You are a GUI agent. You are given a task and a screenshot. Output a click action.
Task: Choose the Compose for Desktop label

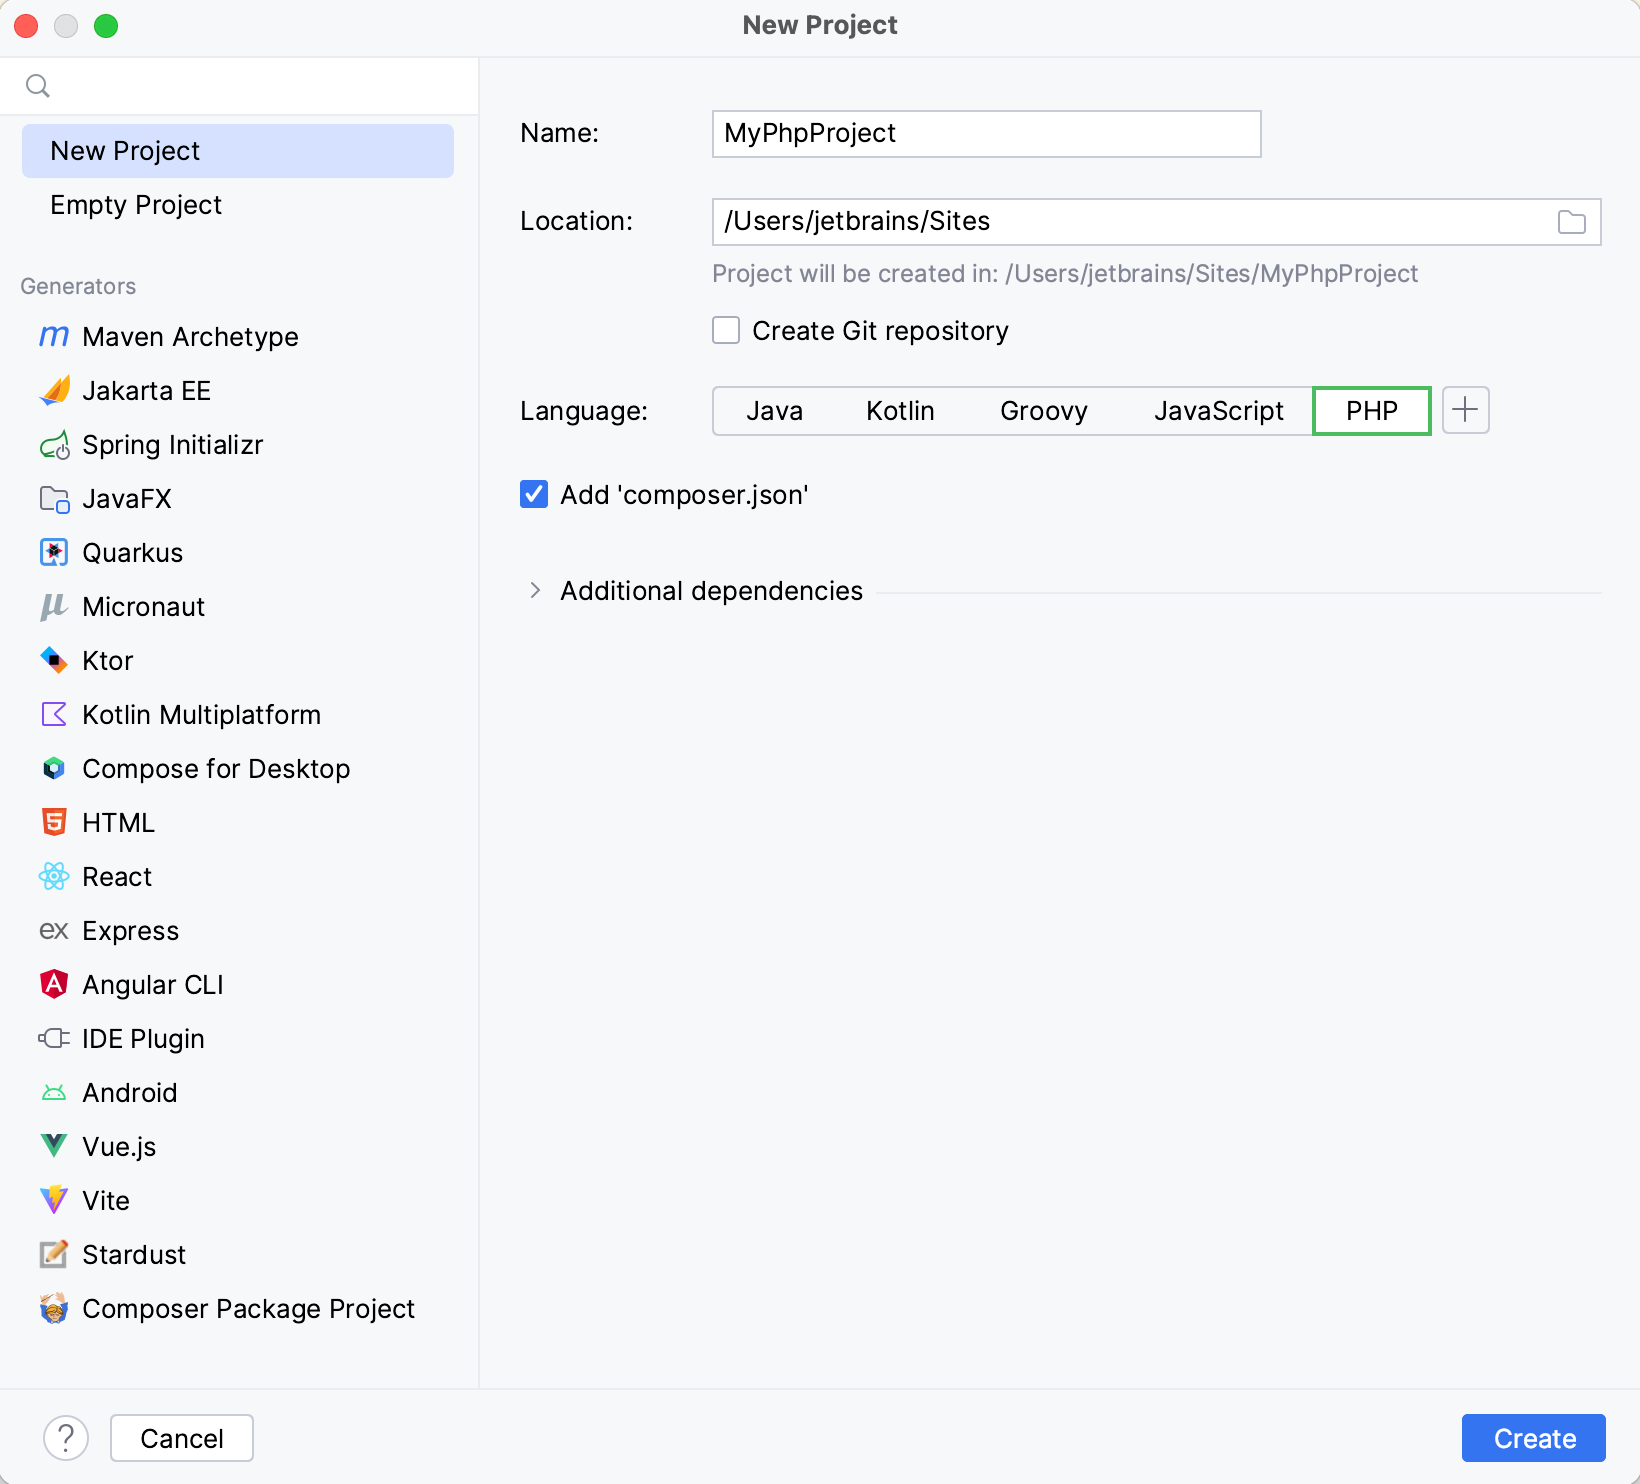217,769
